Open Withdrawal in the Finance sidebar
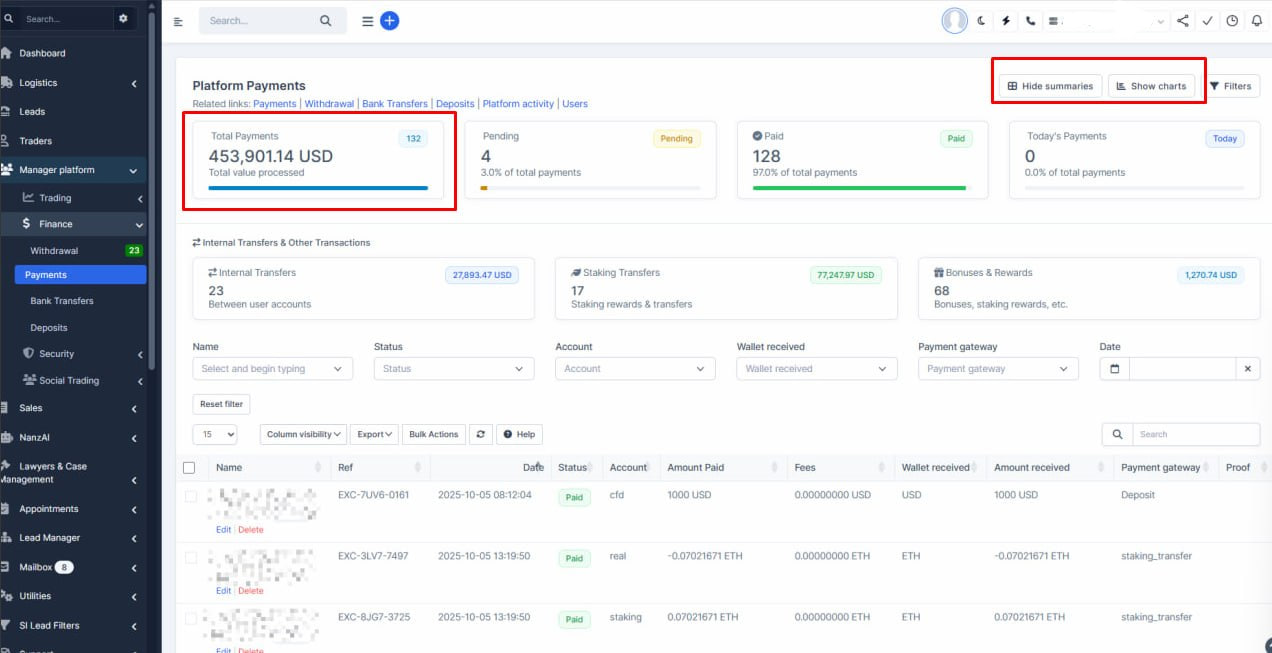 pyautogui.click(x=54, y=251)
